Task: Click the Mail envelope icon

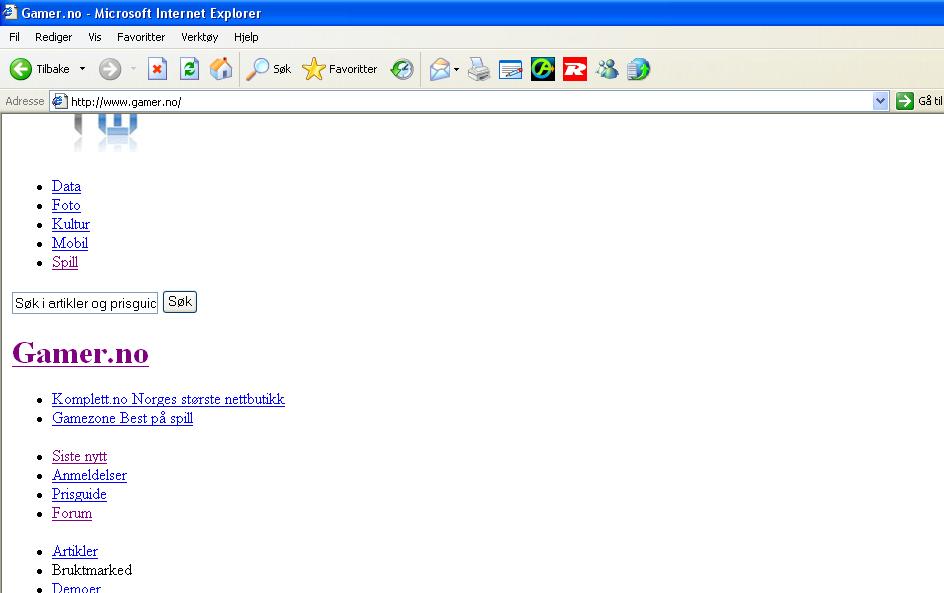Action: click(x=439, y=69)
